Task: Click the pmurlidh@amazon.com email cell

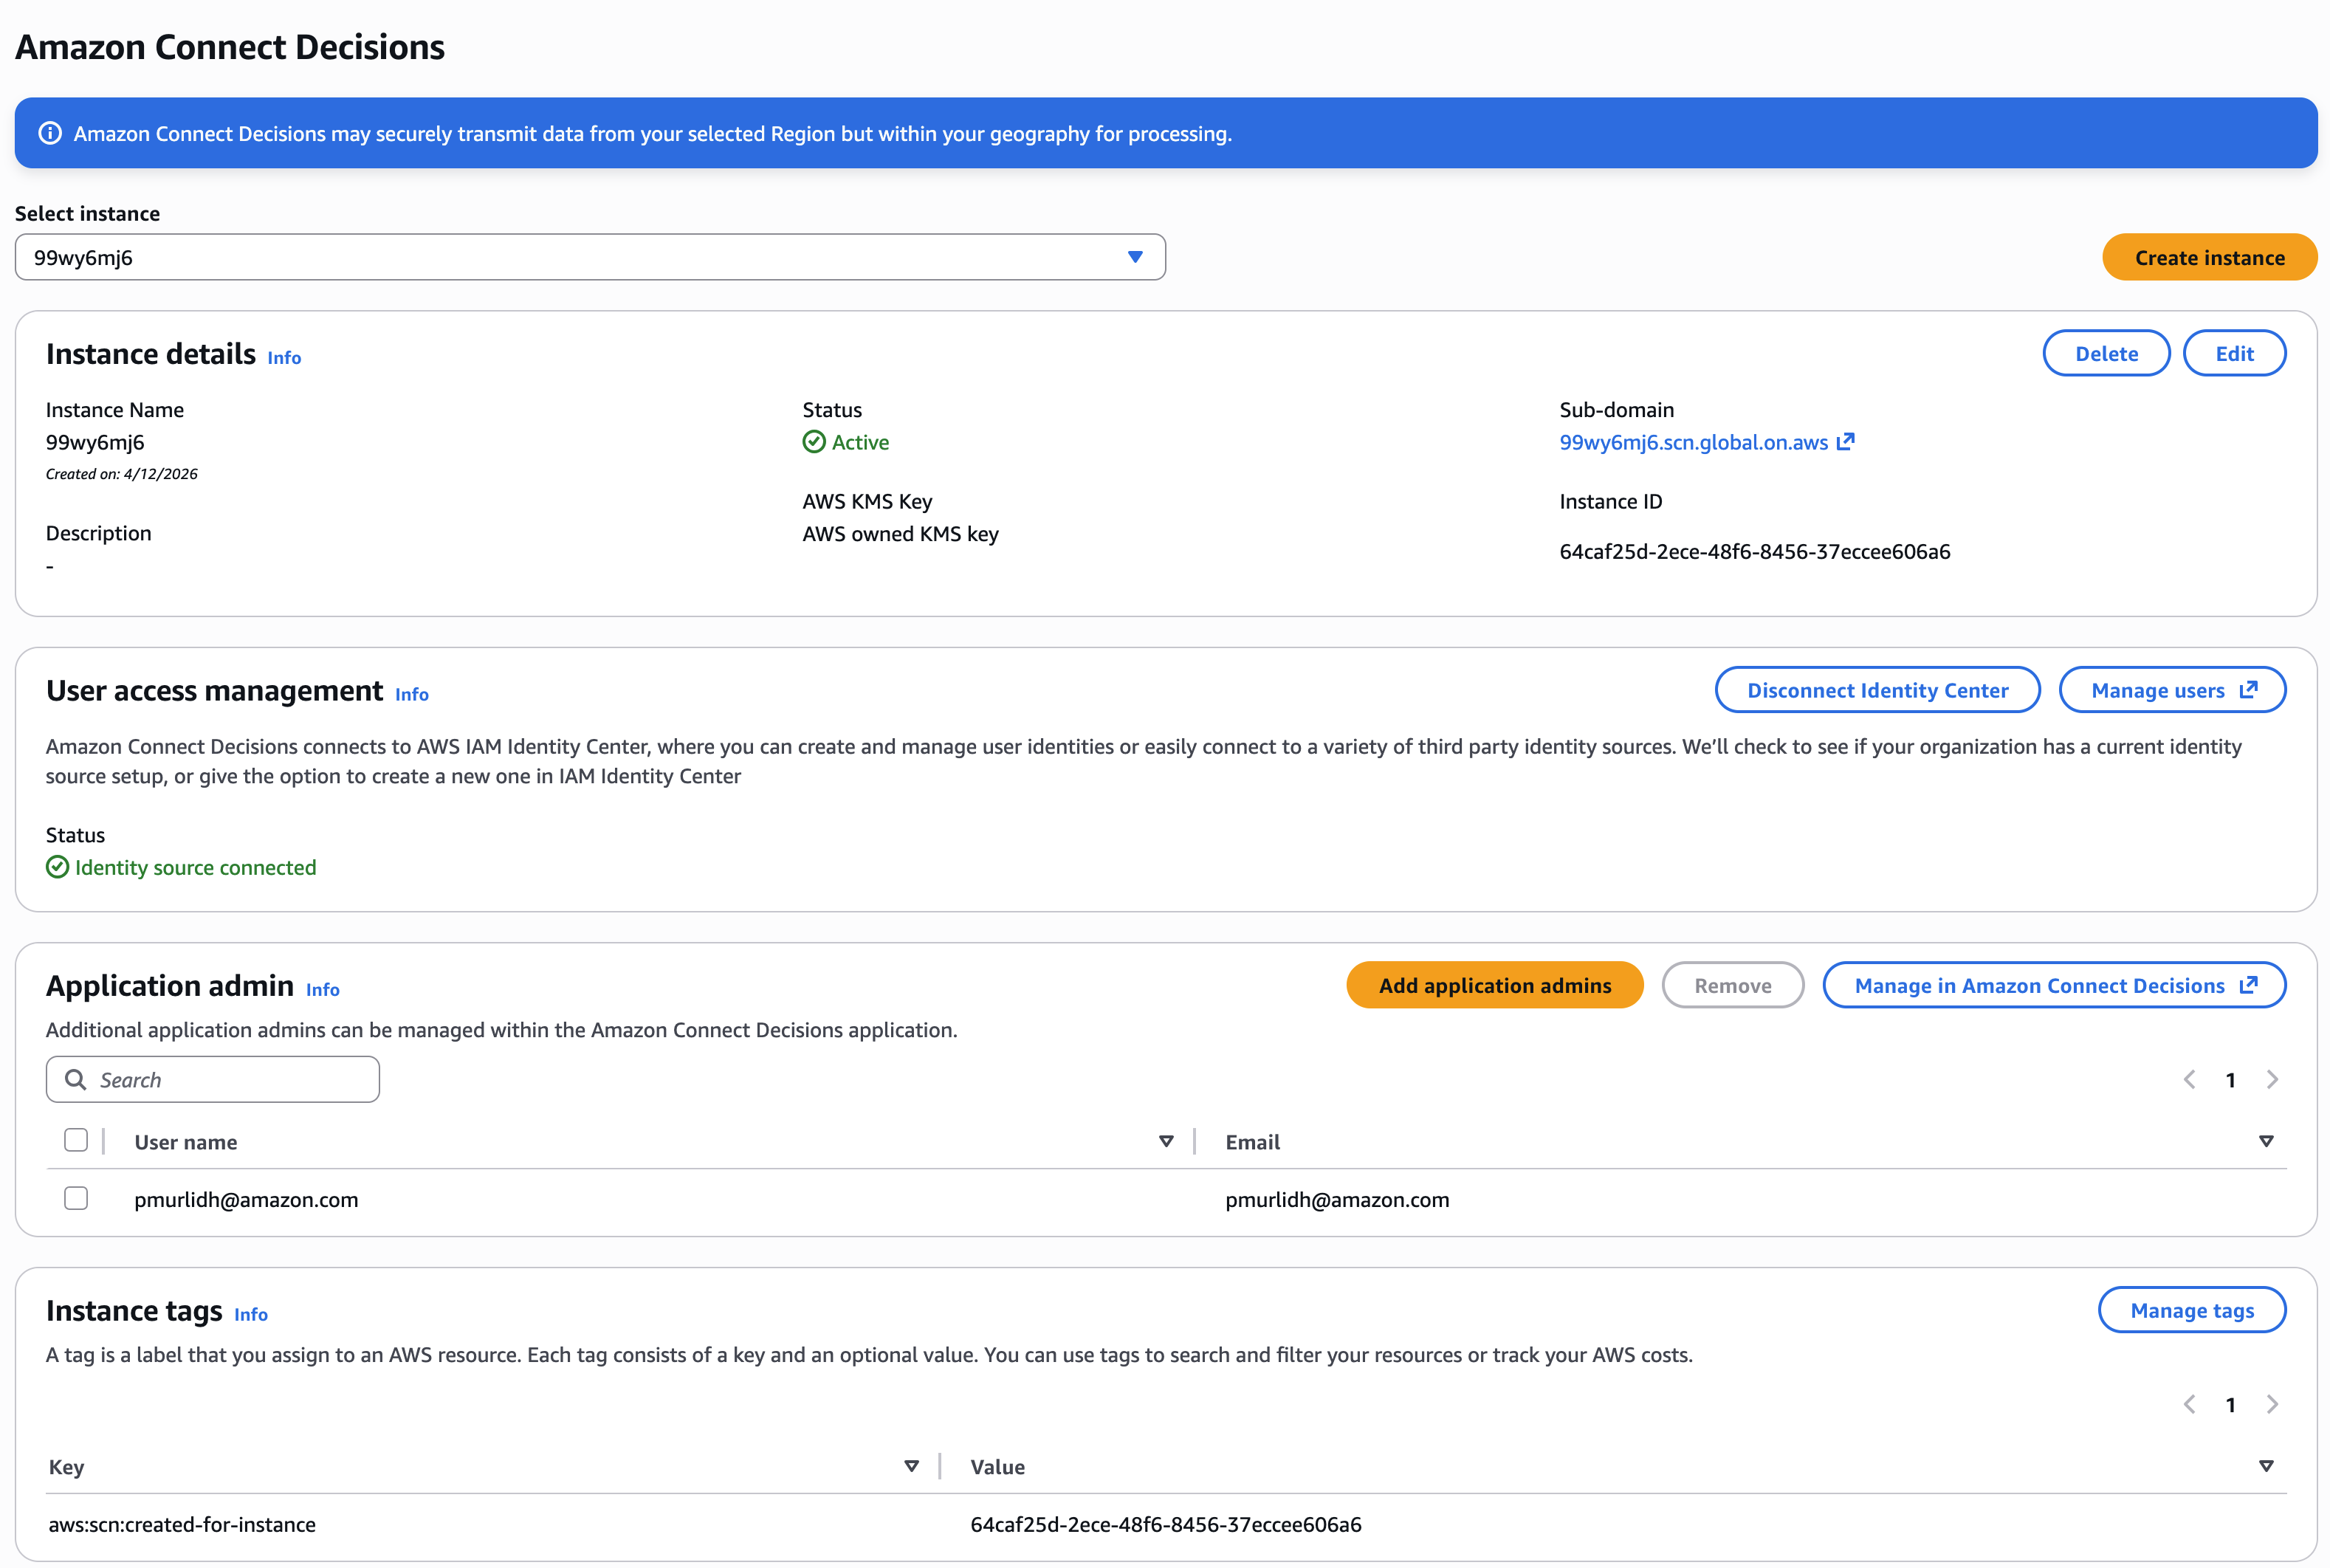Action: [1337, 1199]
